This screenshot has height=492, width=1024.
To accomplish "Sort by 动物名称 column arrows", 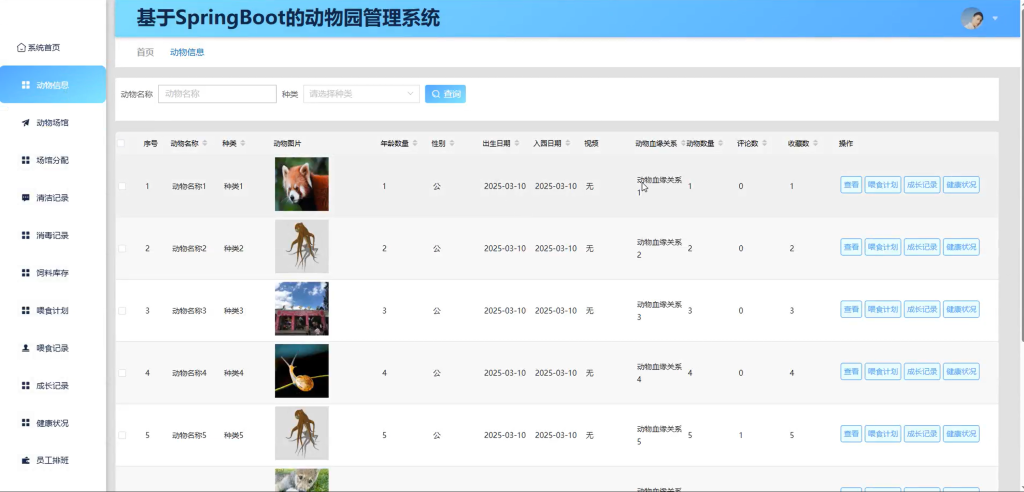I will (204, 143).
